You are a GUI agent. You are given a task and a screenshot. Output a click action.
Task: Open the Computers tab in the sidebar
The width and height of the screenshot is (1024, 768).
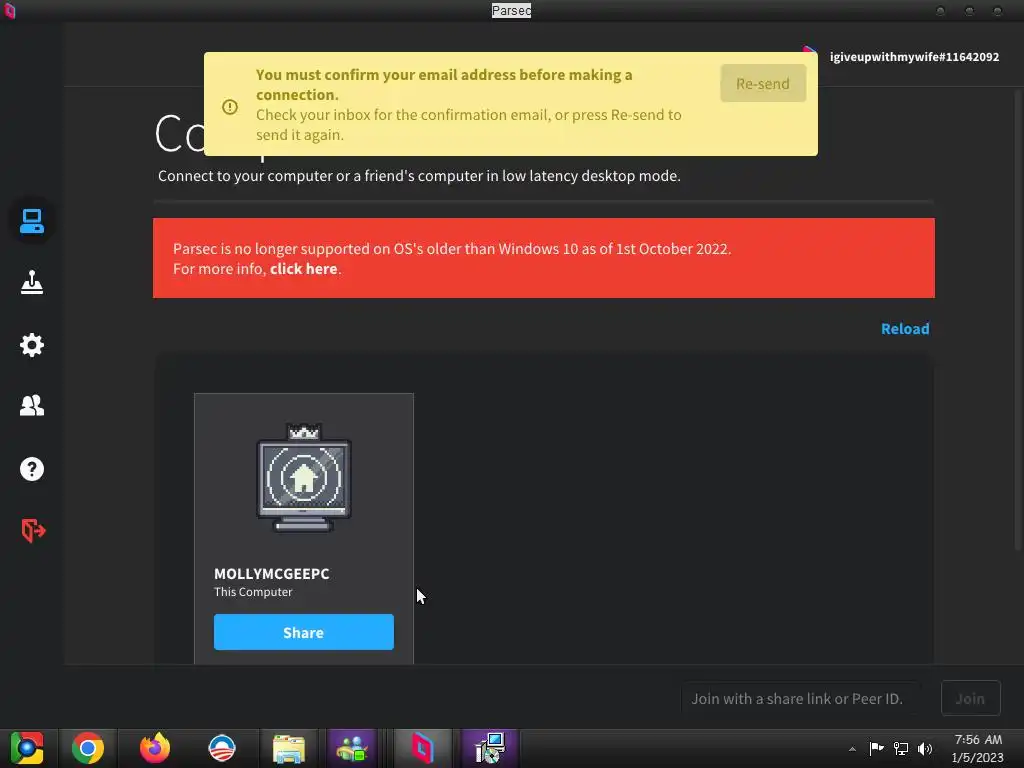(x=31, y=221)
